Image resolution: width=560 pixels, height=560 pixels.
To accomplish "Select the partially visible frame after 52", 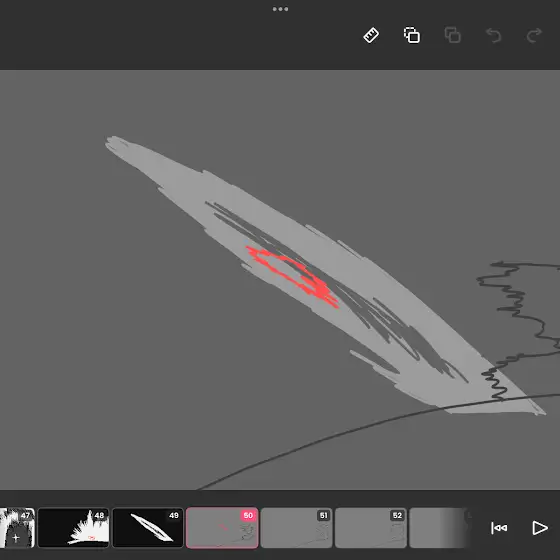I will (x=439, y=528).
